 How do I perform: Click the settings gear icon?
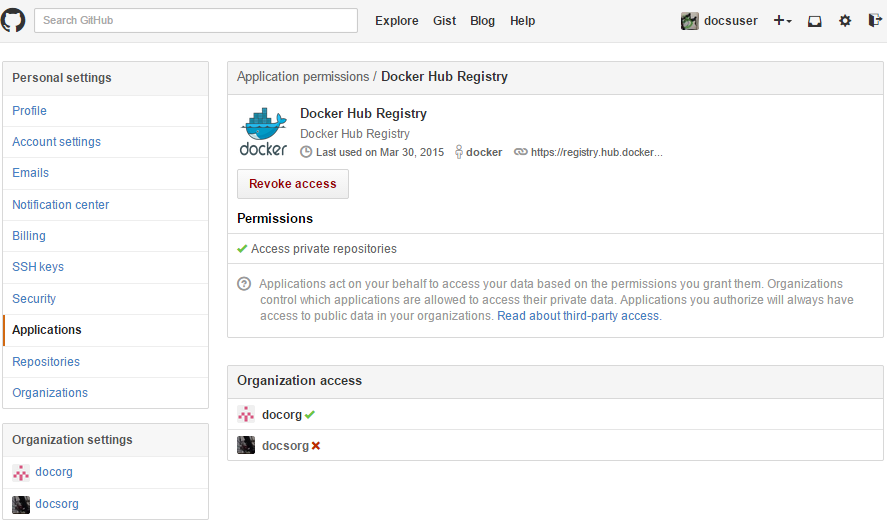click(845, 21)
